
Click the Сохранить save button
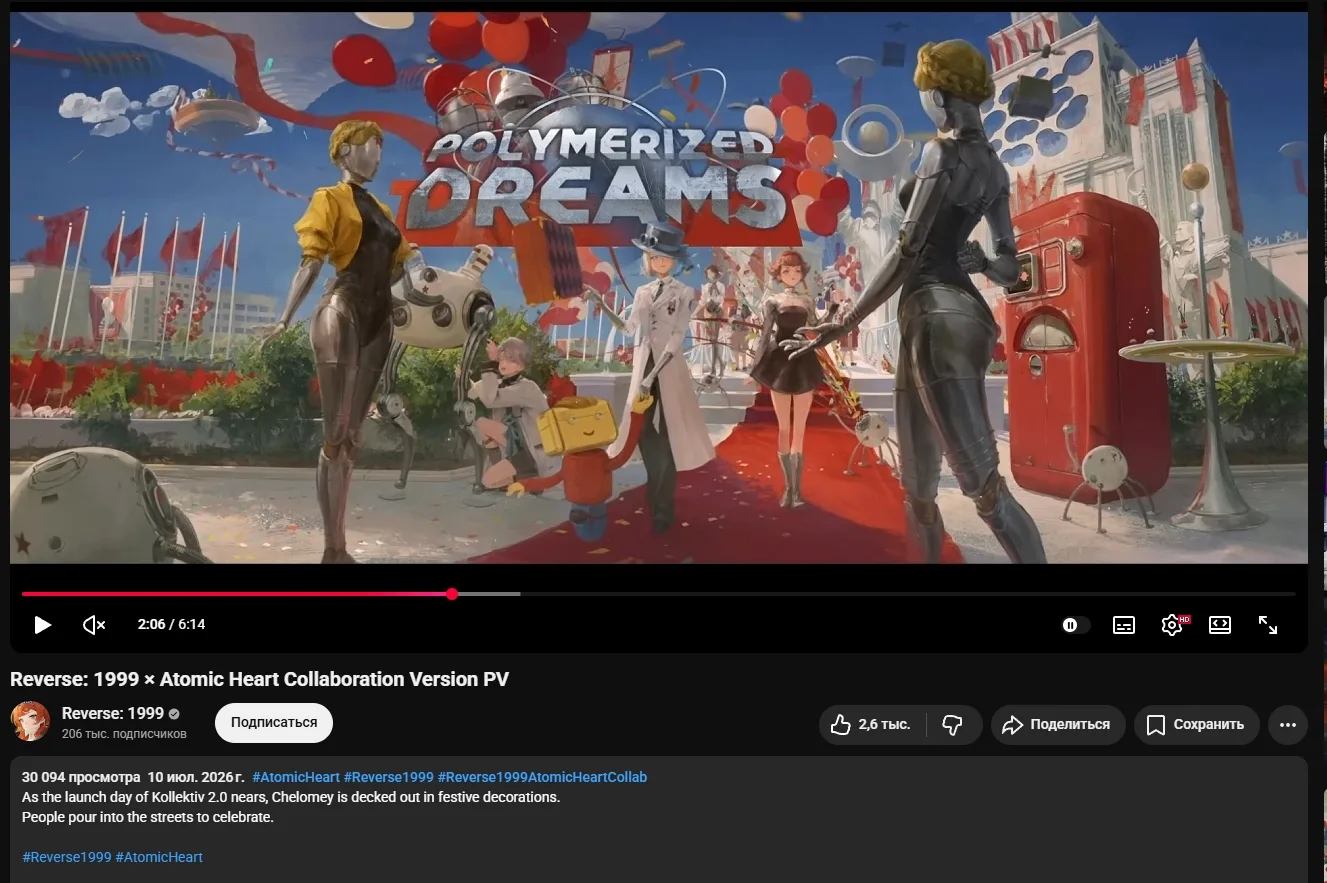1197,725
